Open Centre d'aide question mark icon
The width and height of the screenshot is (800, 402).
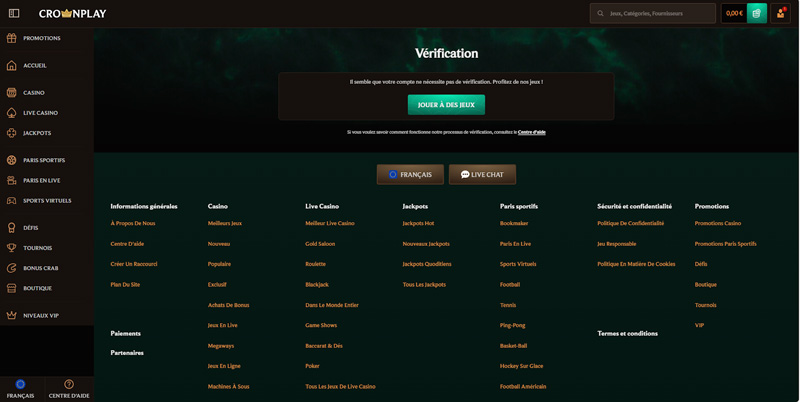[69, 384]
